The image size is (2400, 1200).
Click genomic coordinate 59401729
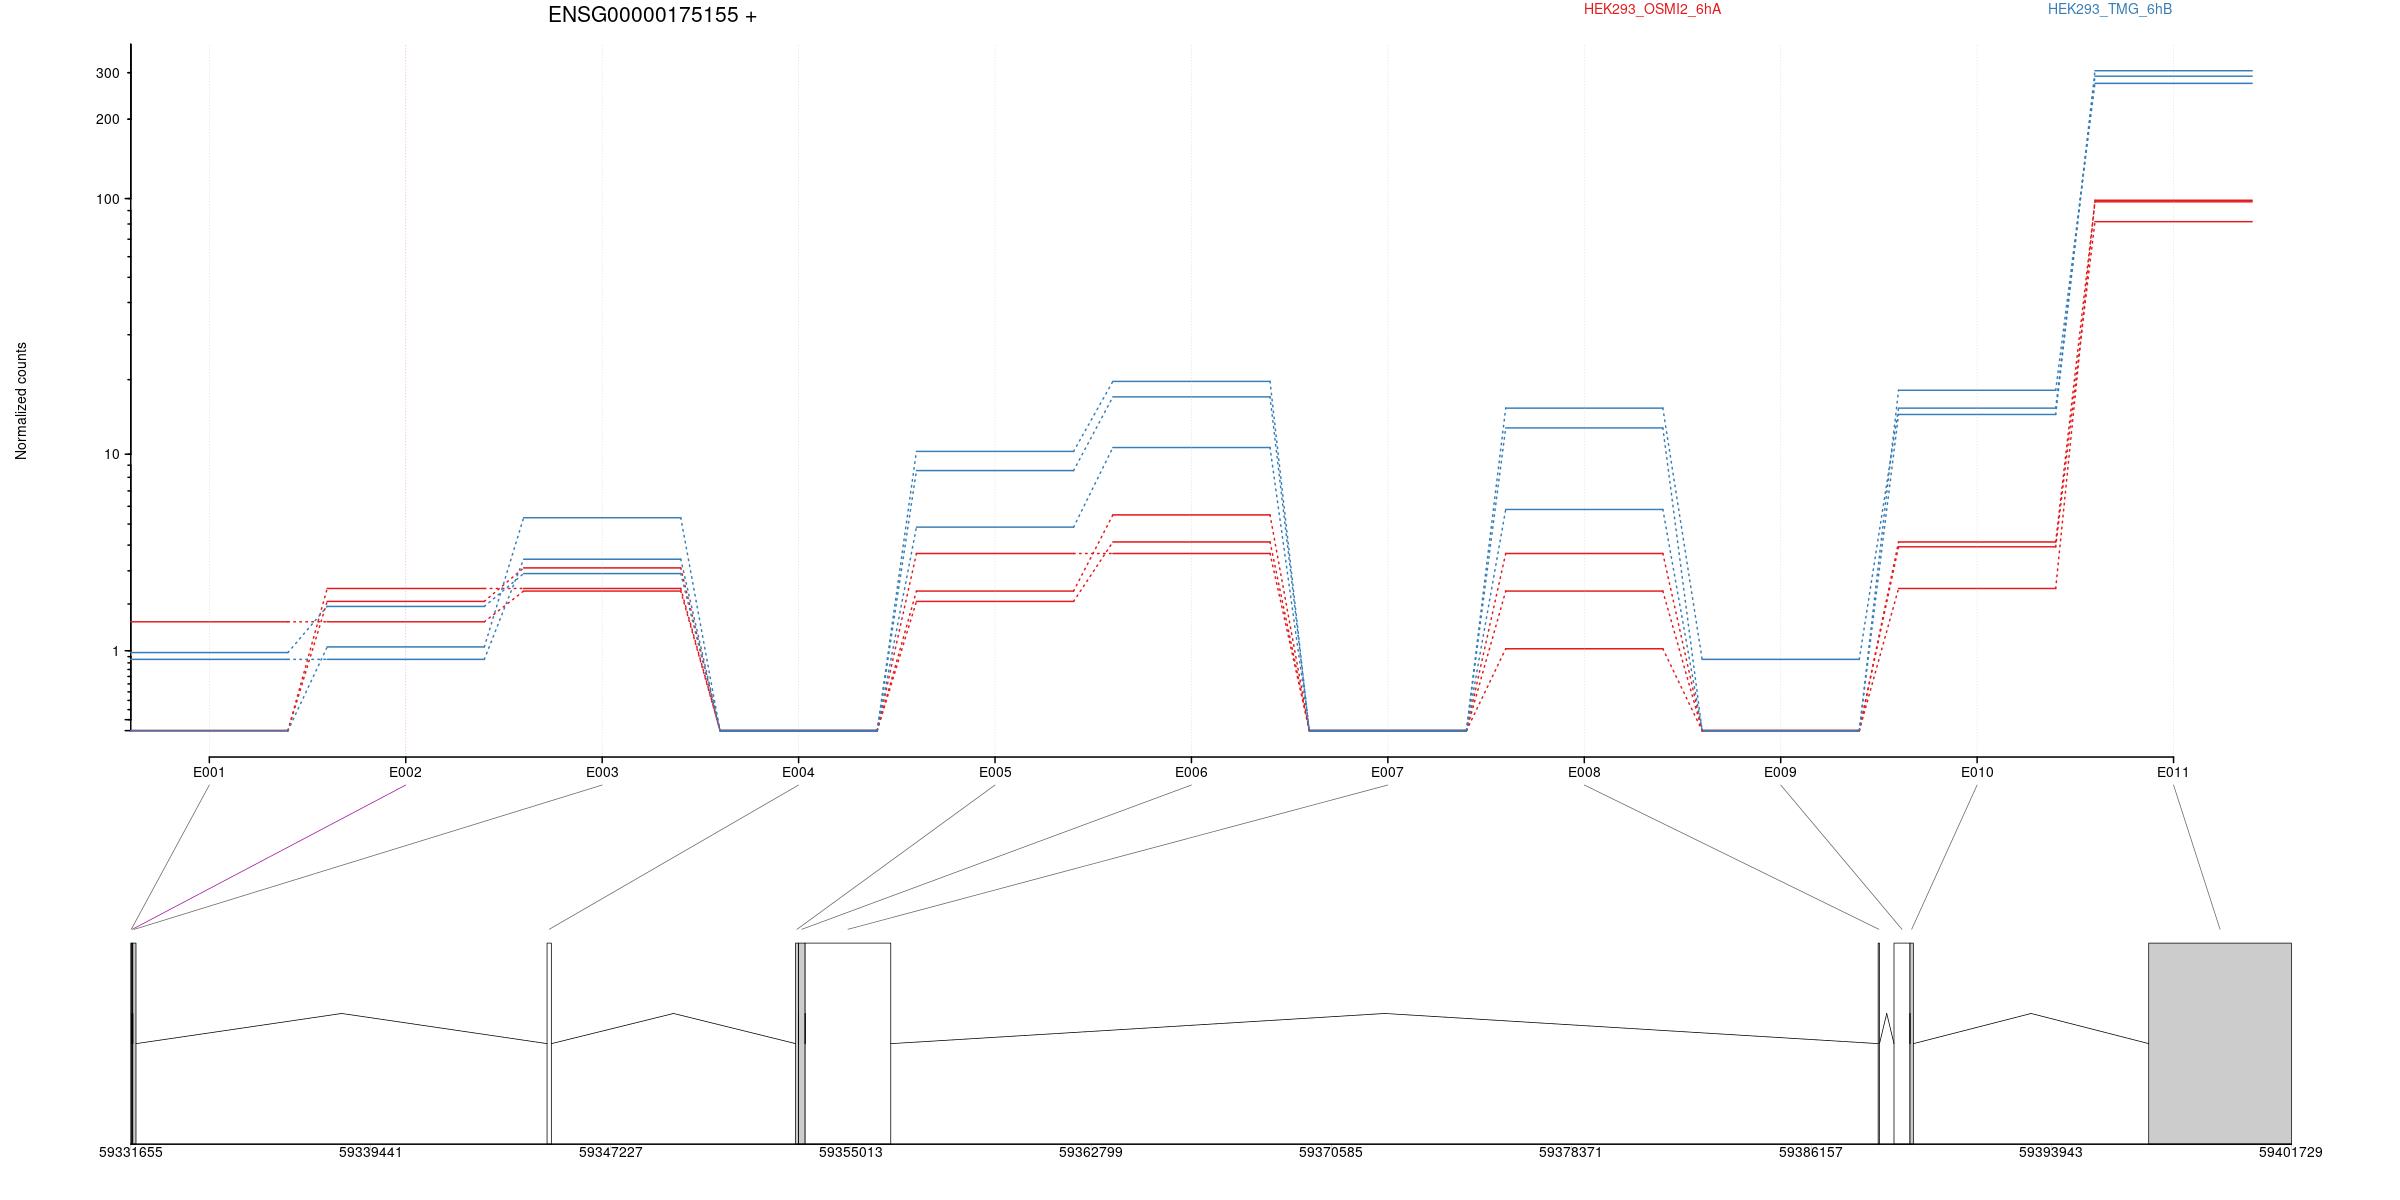[2291, 1152]
